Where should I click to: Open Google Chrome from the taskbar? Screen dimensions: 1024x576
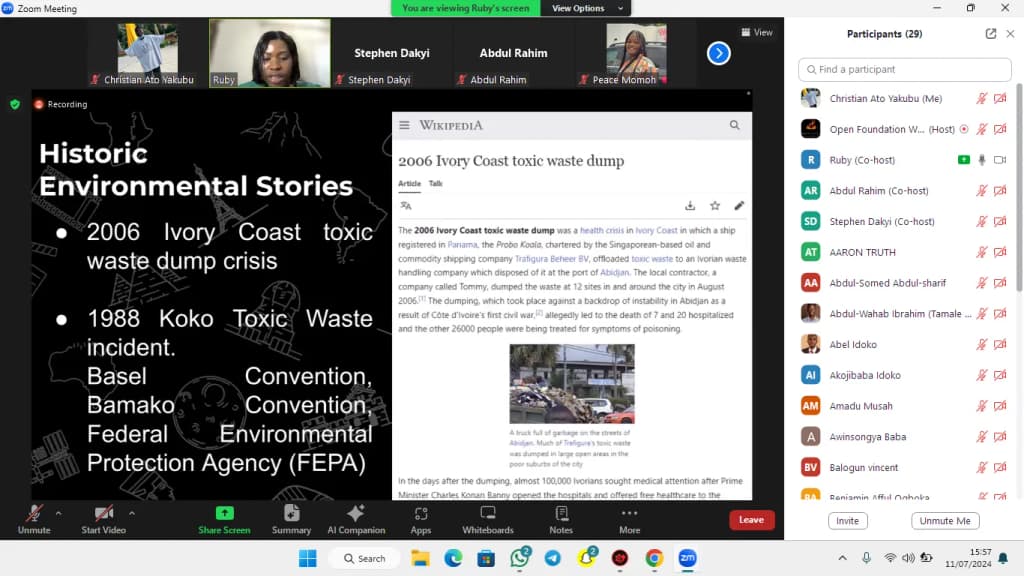(x=654, y=558)
